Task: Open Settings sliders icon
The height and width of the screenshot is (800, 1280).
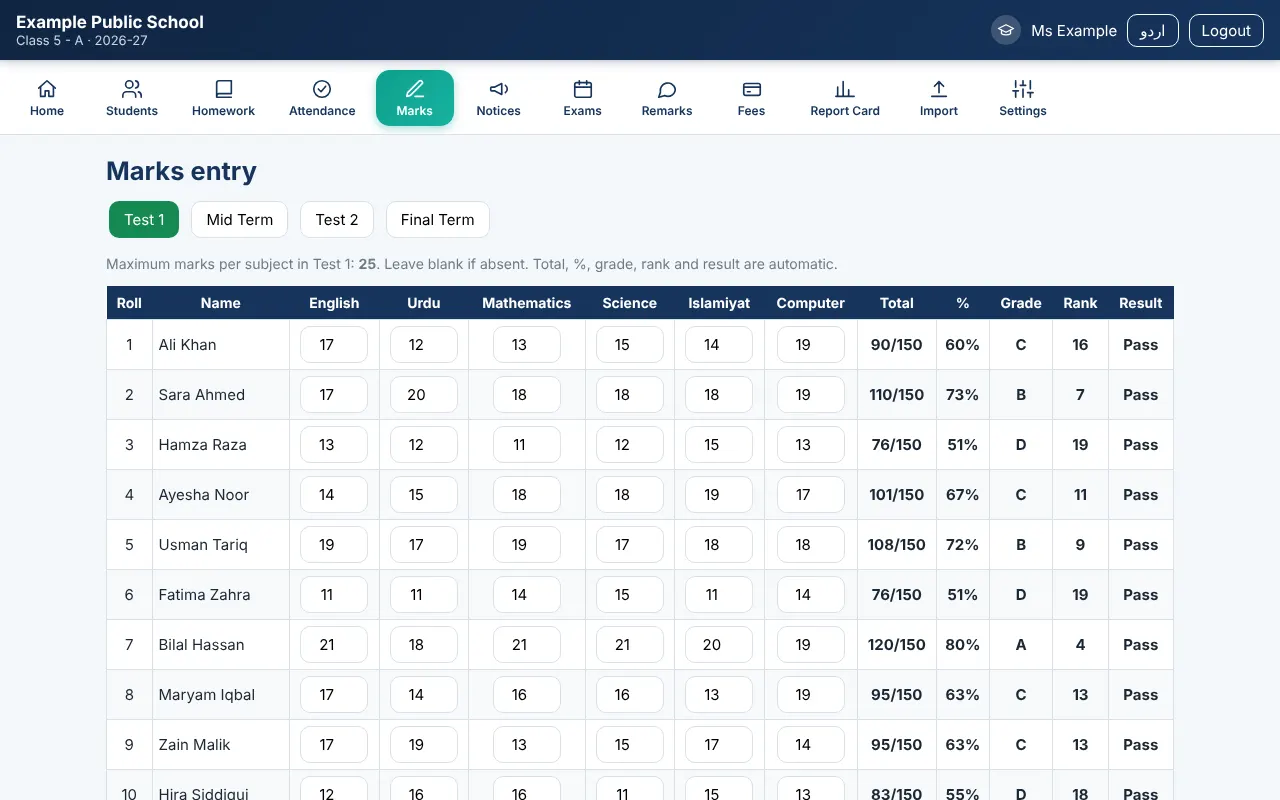Action: pyautogui.click(x=1023, y=89)
